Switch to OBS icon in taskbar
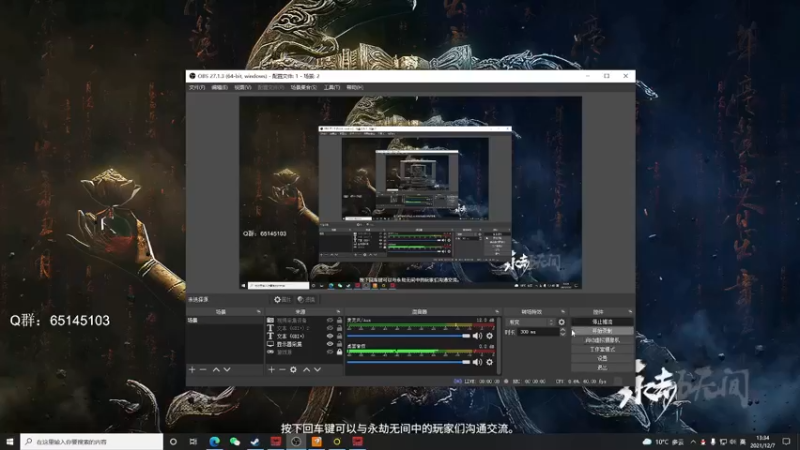Screen dimensions: 800x450 click(296, 441)
